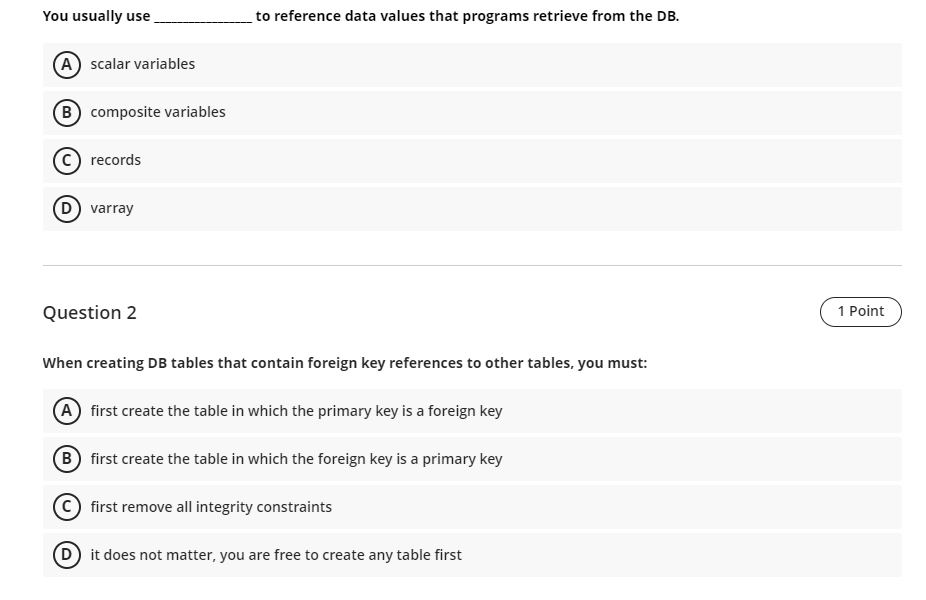This screenshot has width=926, height=600.
Task: Click the Question 2 prompt about foreign keys
Action: coord(344,363)
